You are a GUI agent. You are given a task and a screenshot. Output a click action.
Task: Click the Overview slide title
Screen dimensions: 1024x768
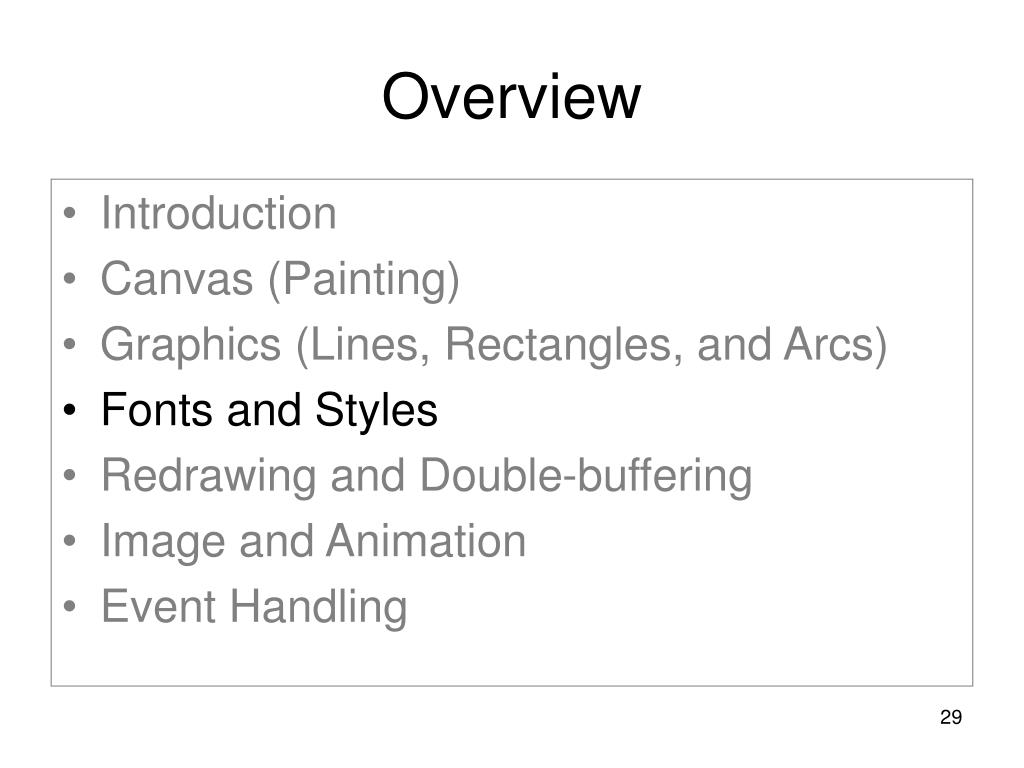pyautogui.click(x=511, y=97)
